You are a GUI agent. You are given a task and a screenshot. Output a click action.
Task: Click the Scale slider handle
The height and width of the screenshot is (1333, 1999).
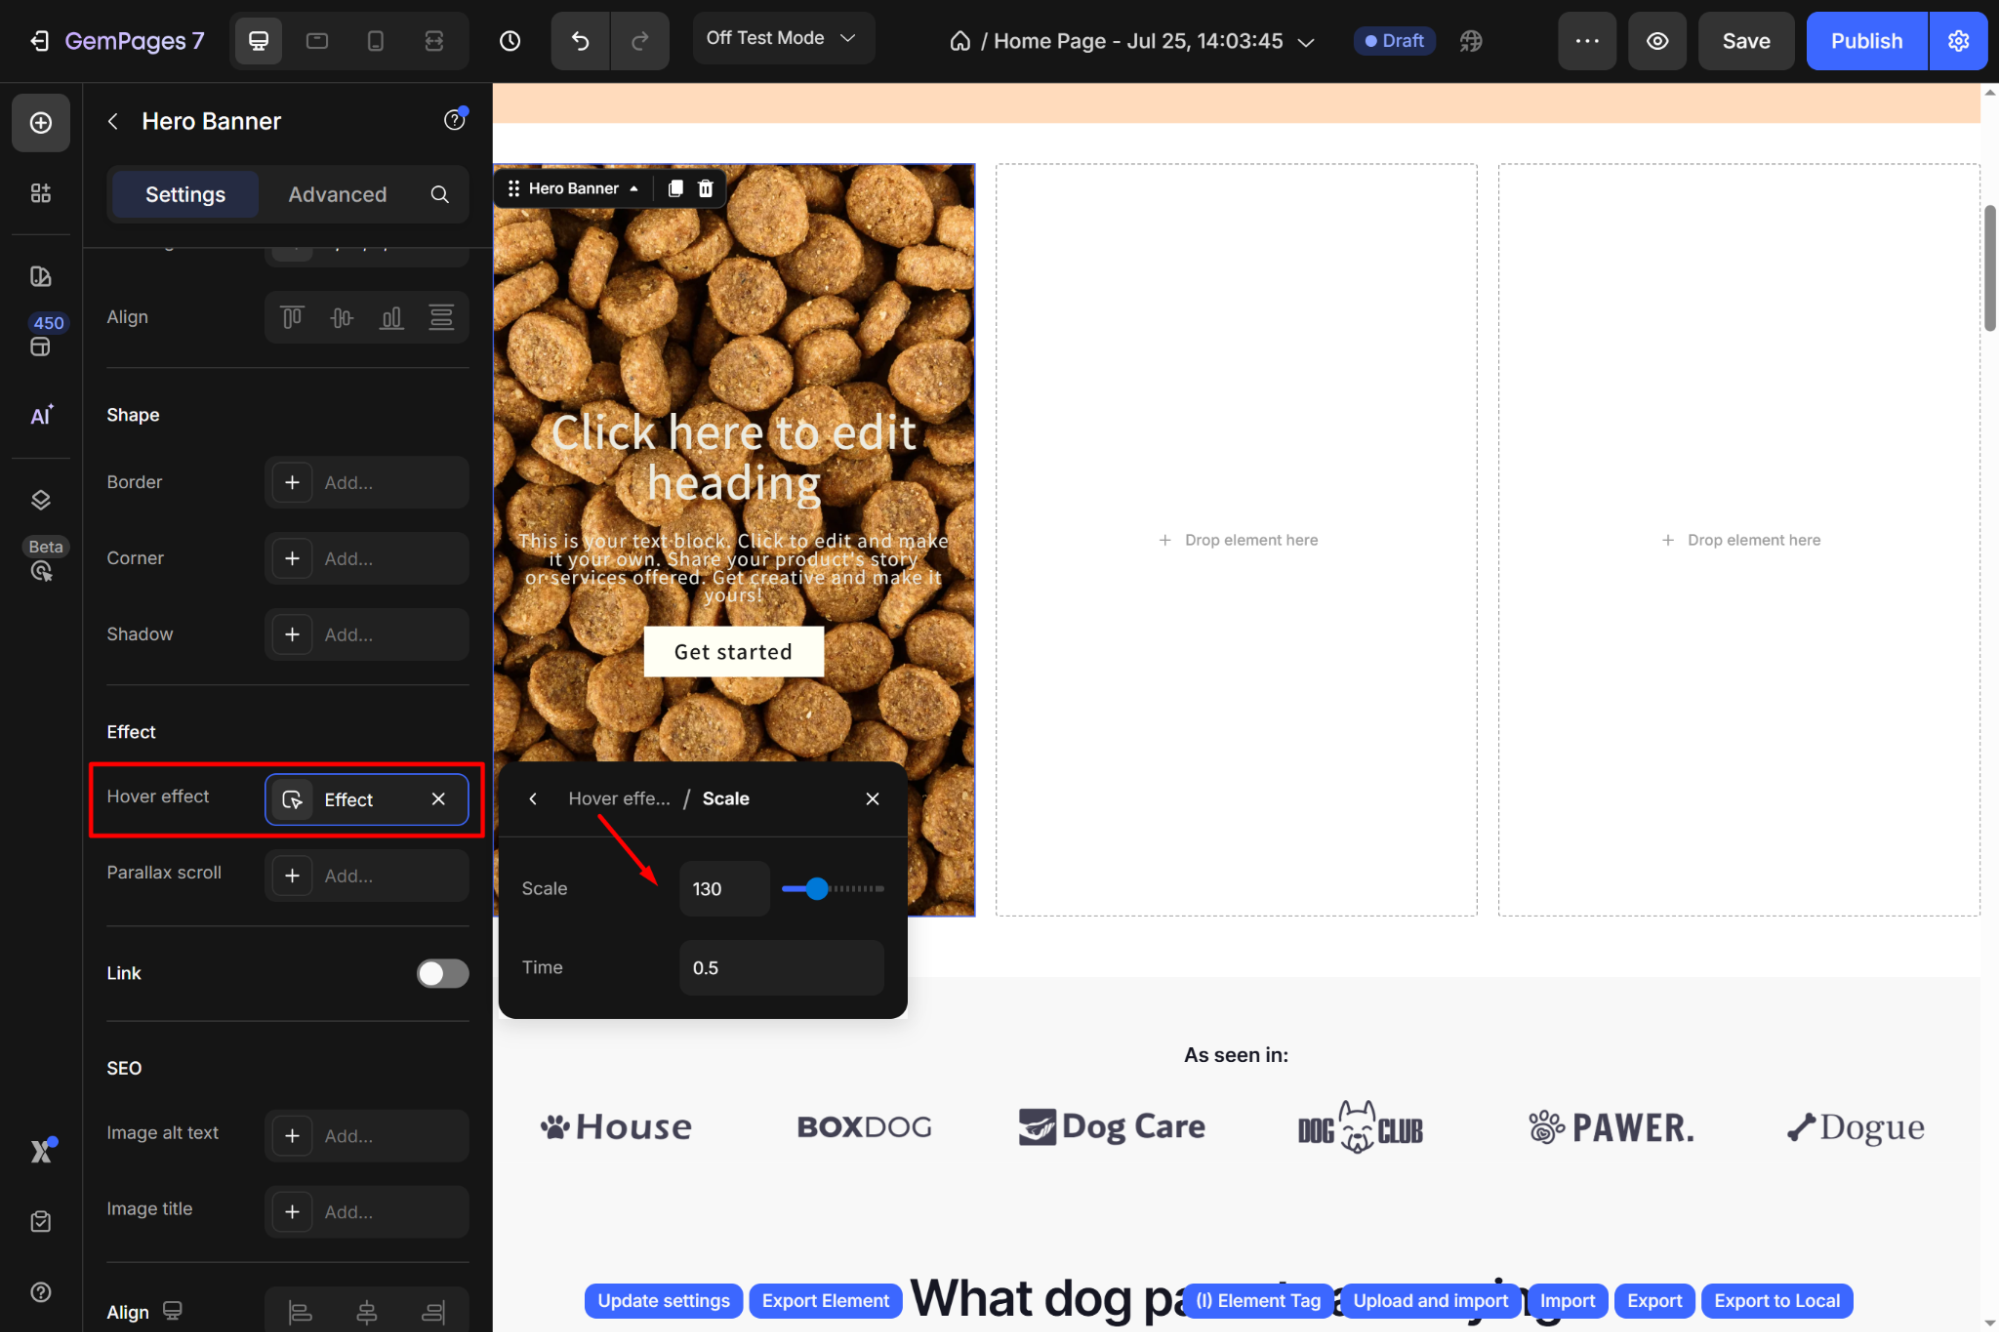click(x=817, y=888)
